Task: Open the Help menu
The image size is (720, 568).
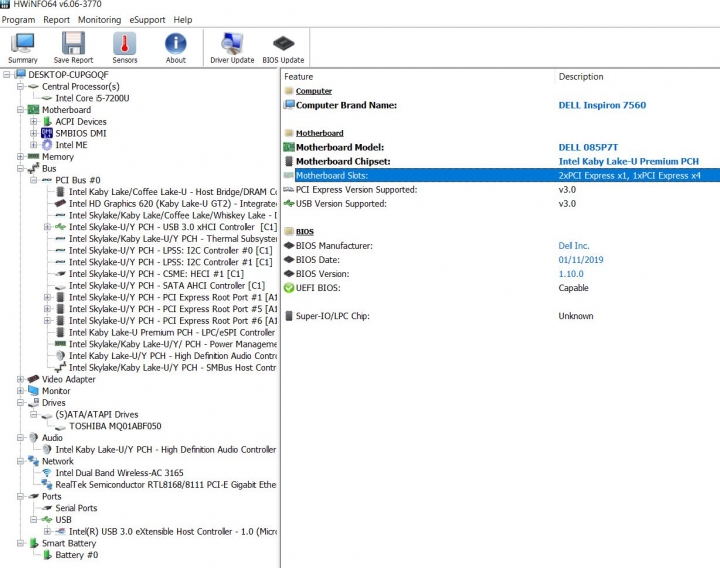Action: (x=183, y=20)
